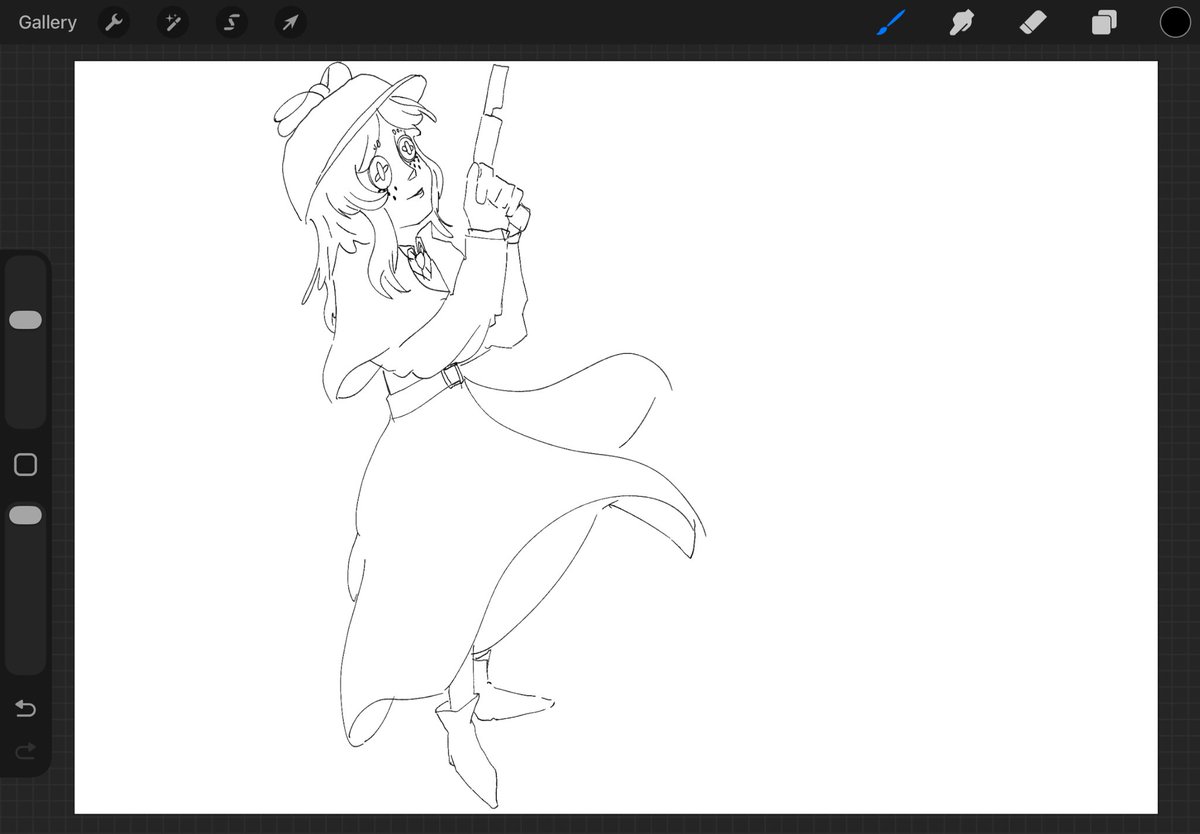
Task: Undo the last stroke
Action: pyautogui.click(x=25, y=709)
